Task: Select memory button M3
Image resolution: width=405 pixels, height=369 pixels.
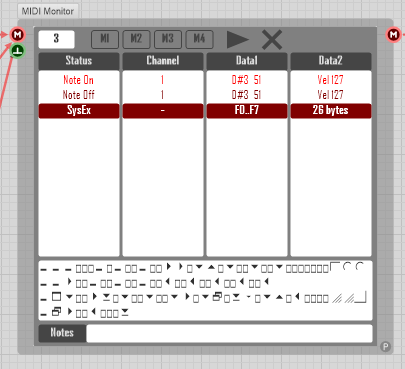Action: click(x=168, y=39)
